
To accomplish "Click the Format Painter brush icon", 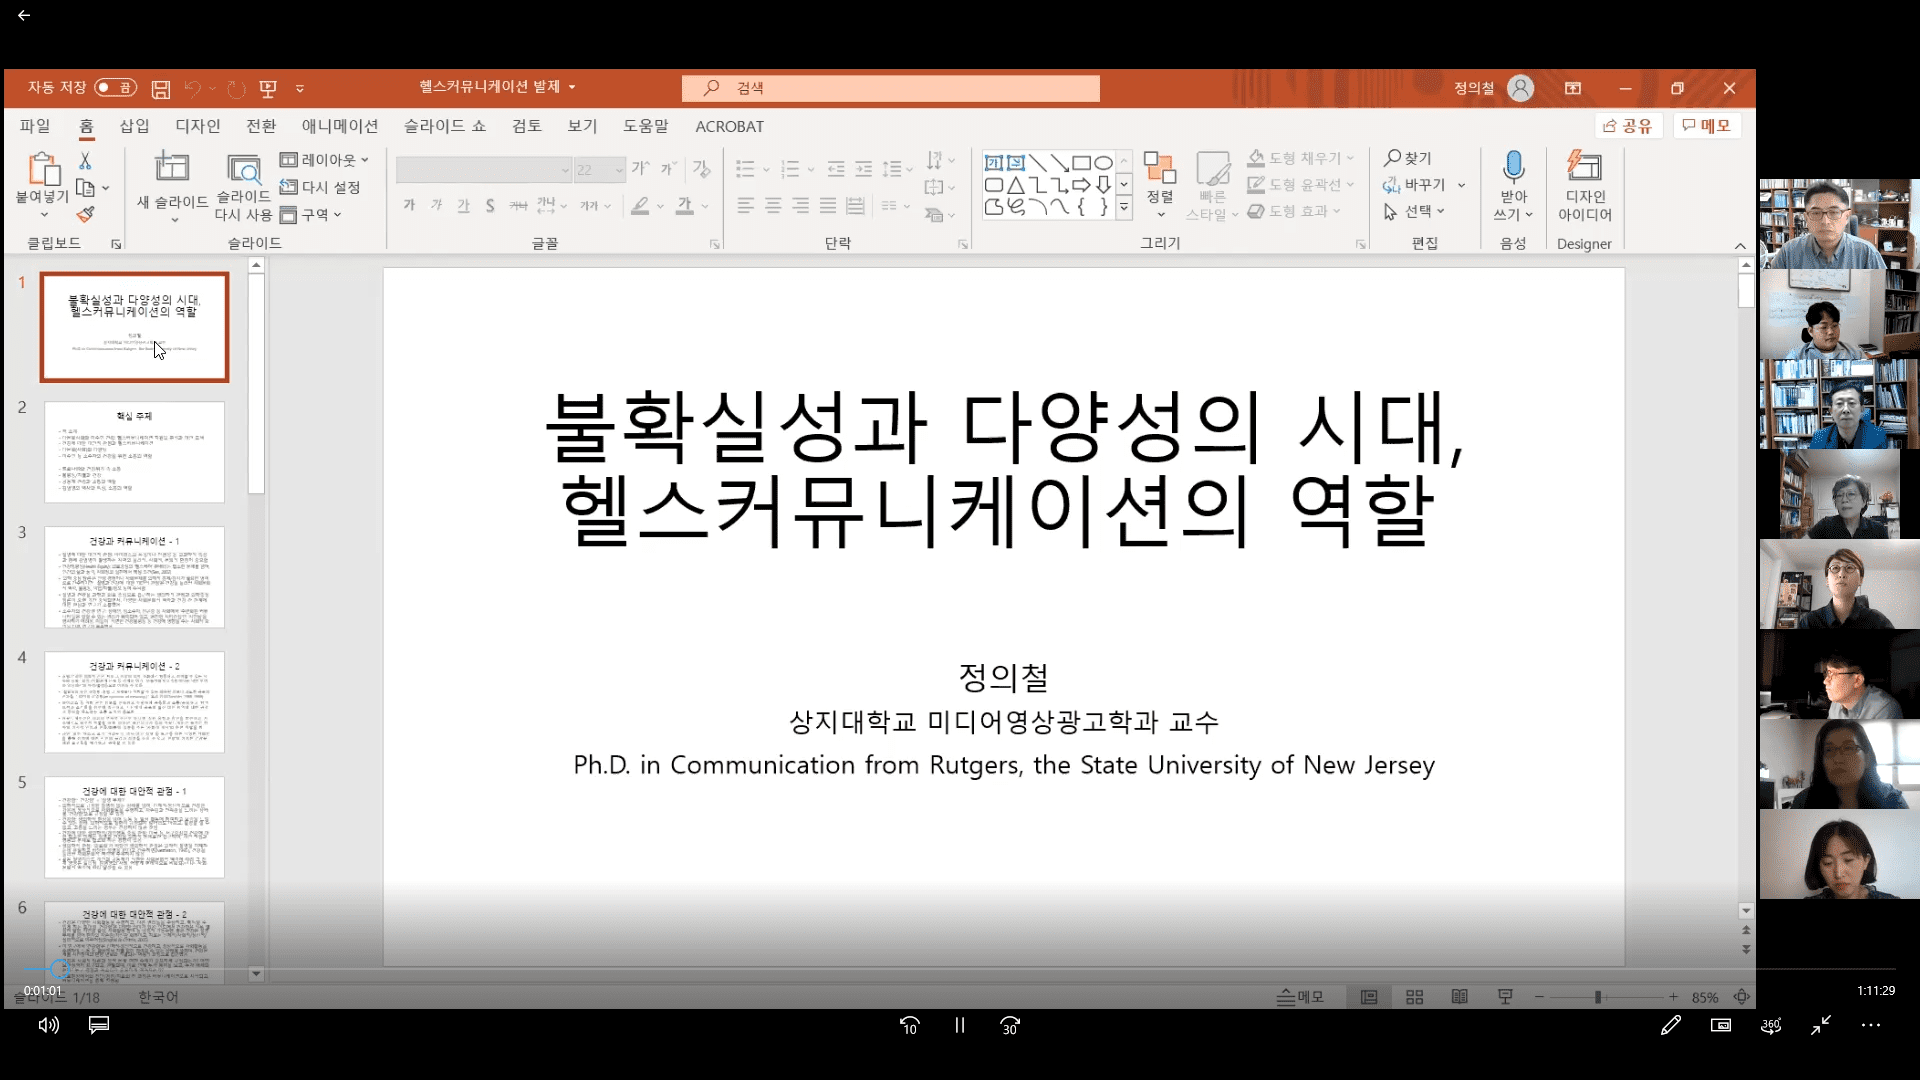I will (85, 214).
